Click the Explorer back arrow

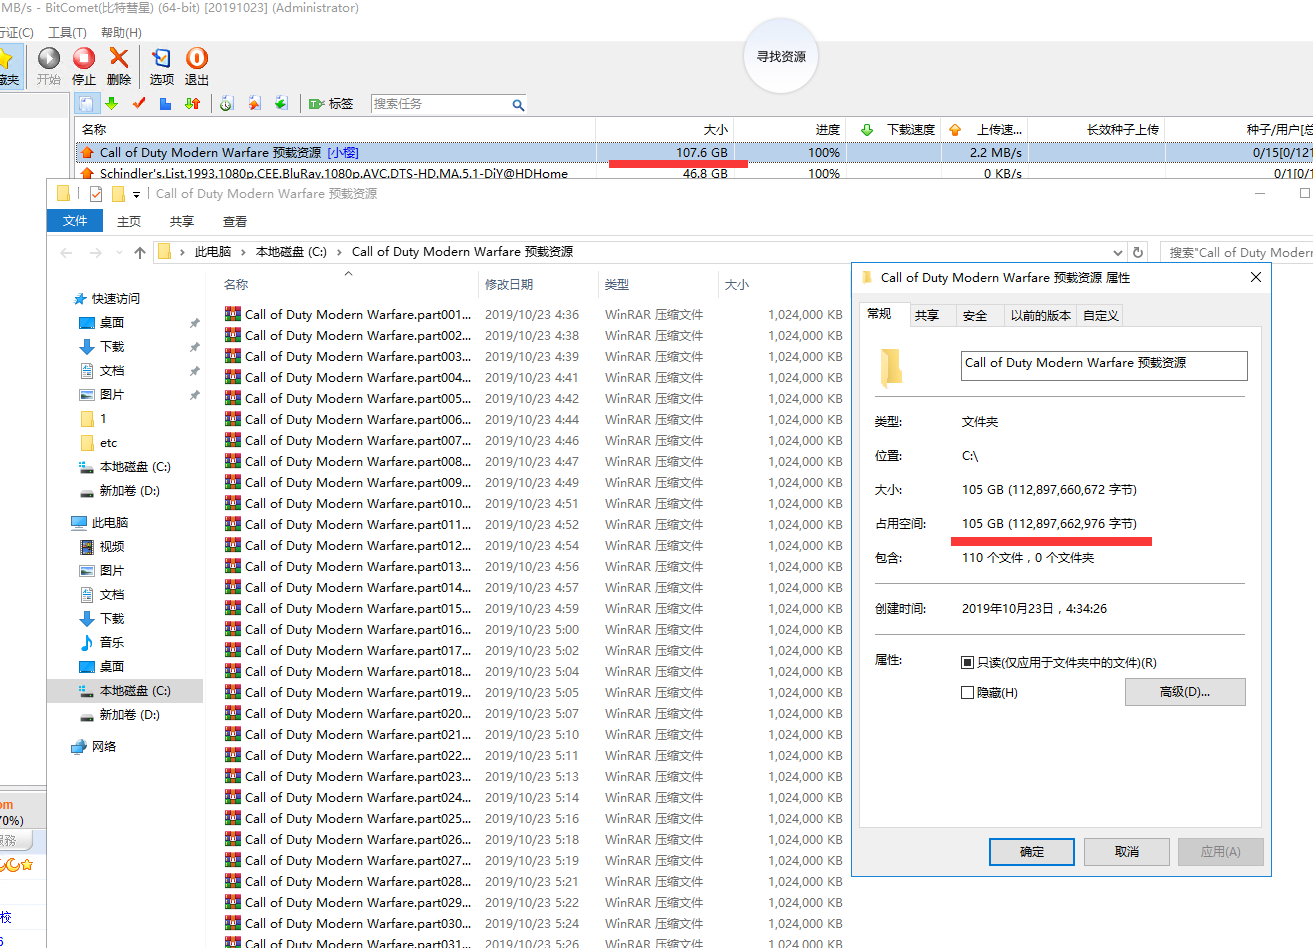pos(67,252)
